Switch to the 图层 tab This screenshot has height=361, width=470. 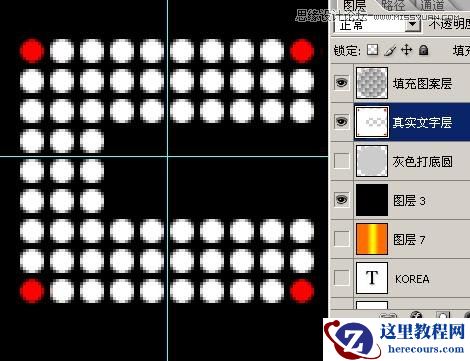click(x=354, y=5)
